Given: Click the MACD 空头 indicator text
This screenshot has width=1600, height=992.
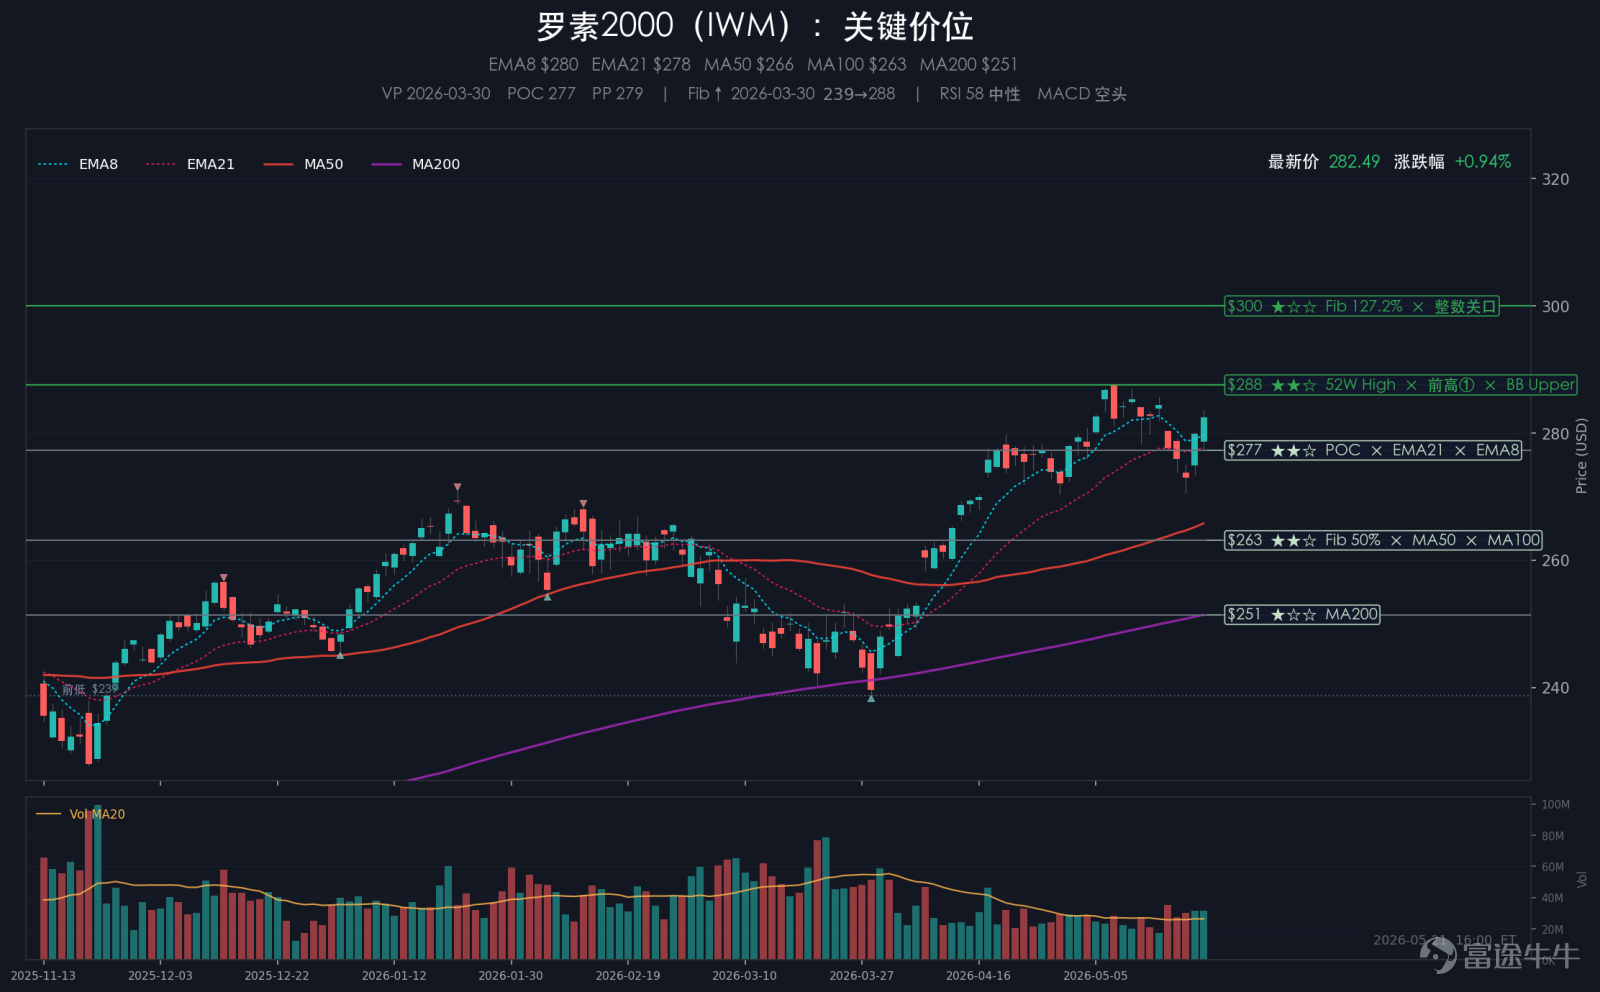Looking at the screenshot, I should pos(1082,93).
